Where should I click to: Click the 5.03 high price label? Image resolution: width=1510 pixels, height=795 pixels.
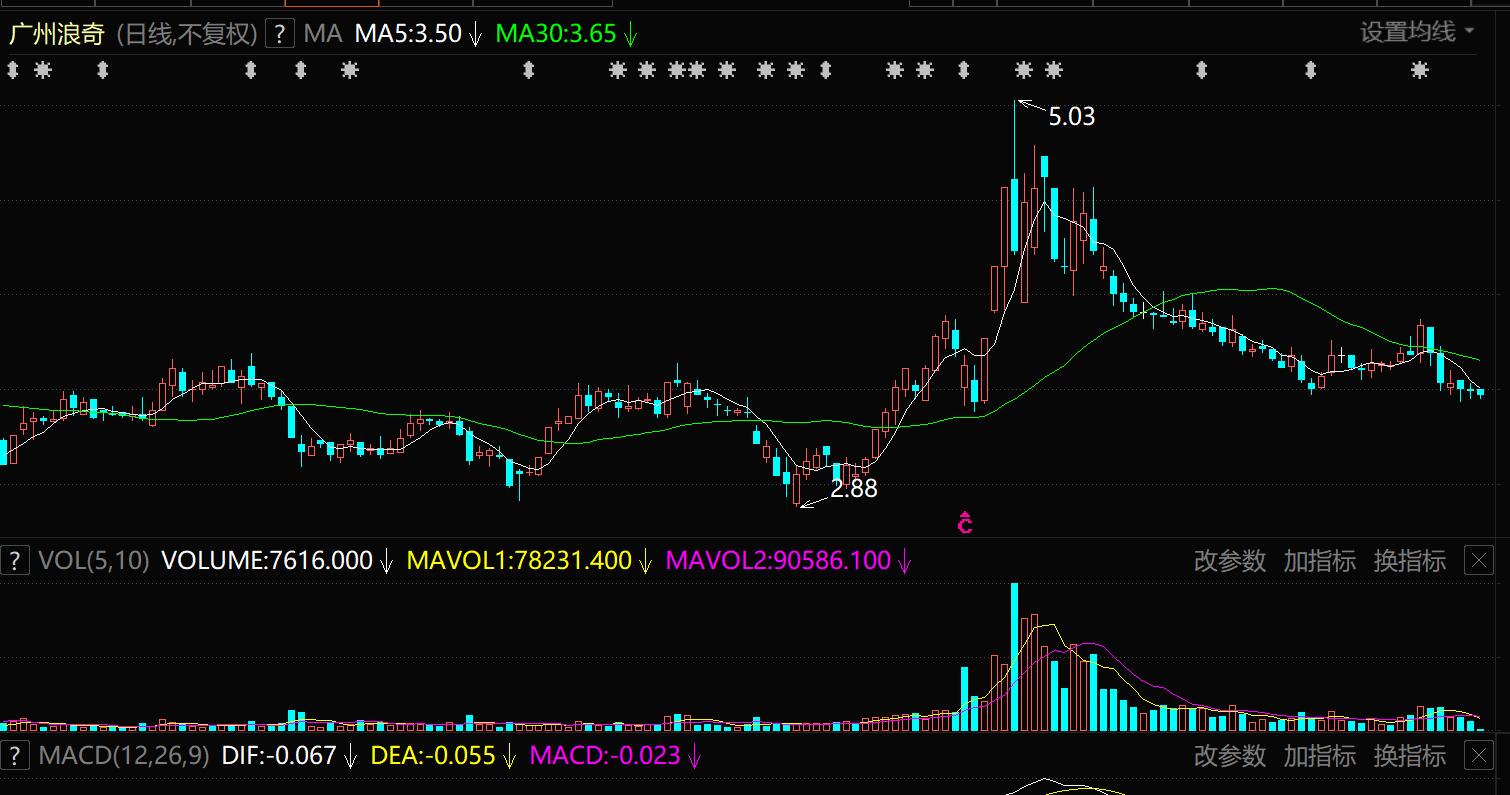coord(1072,117)
